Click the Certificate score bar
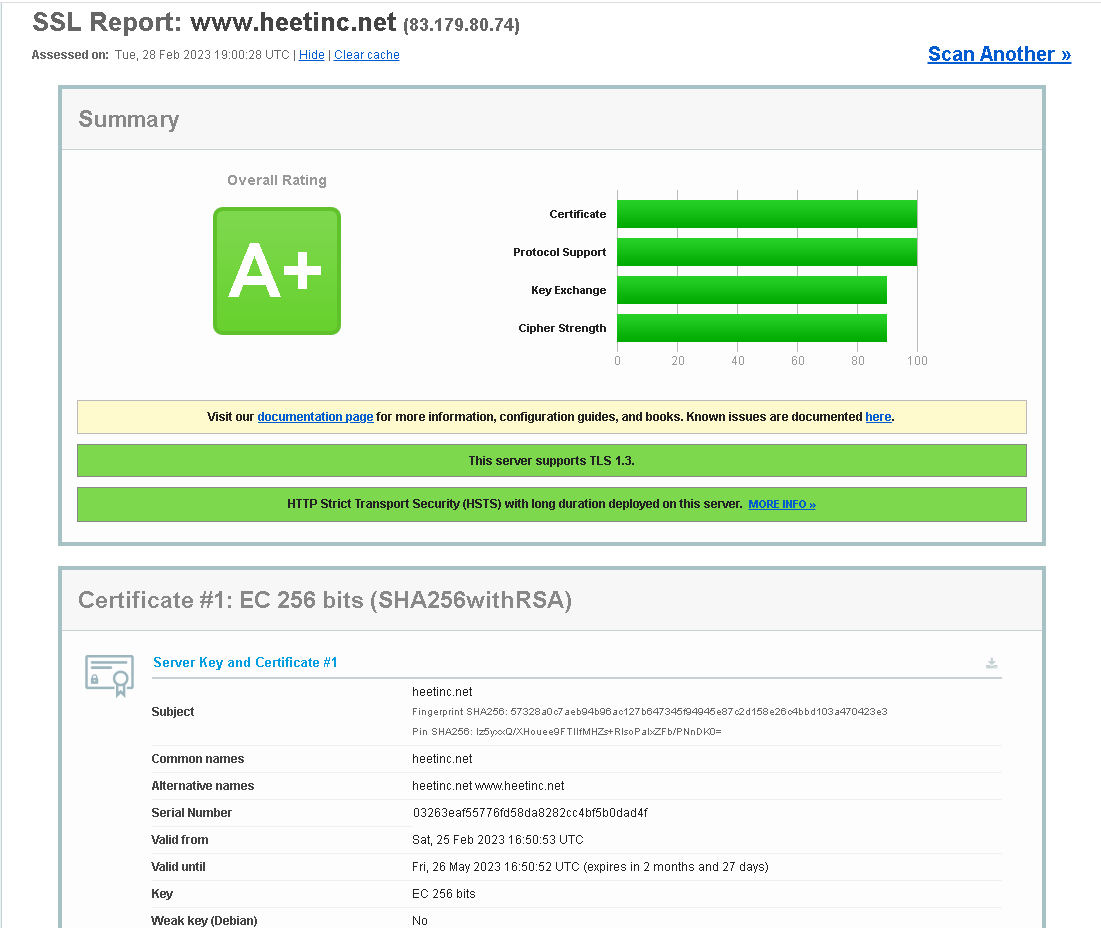This screenshot has width=1101, height=928. click(x=767, y=214)
